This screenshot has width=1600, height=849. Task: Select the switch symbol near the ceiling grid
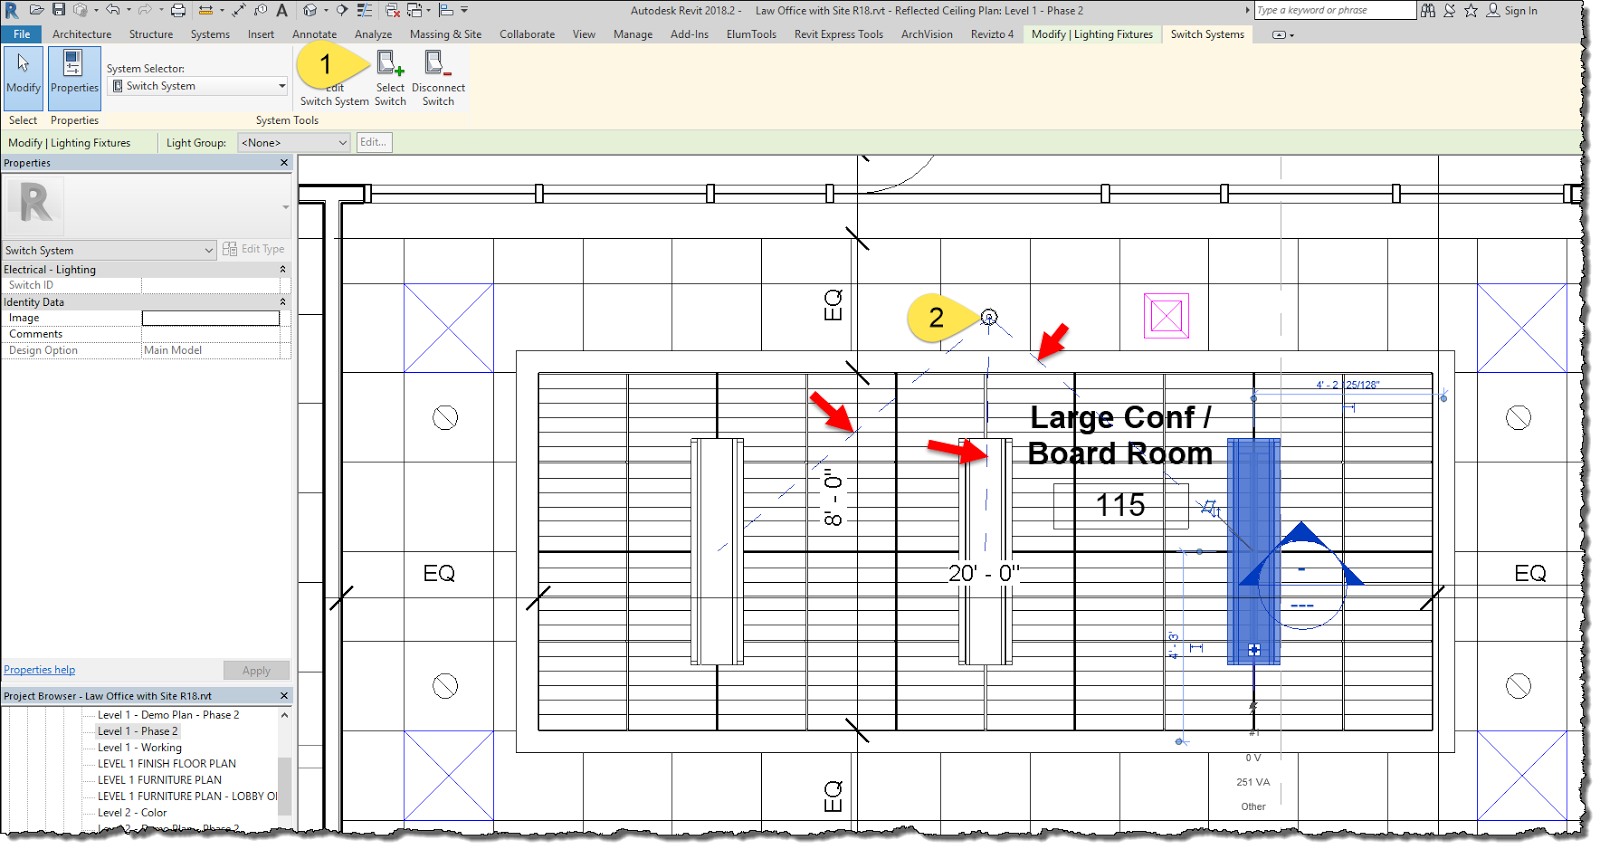pos(989,317)
